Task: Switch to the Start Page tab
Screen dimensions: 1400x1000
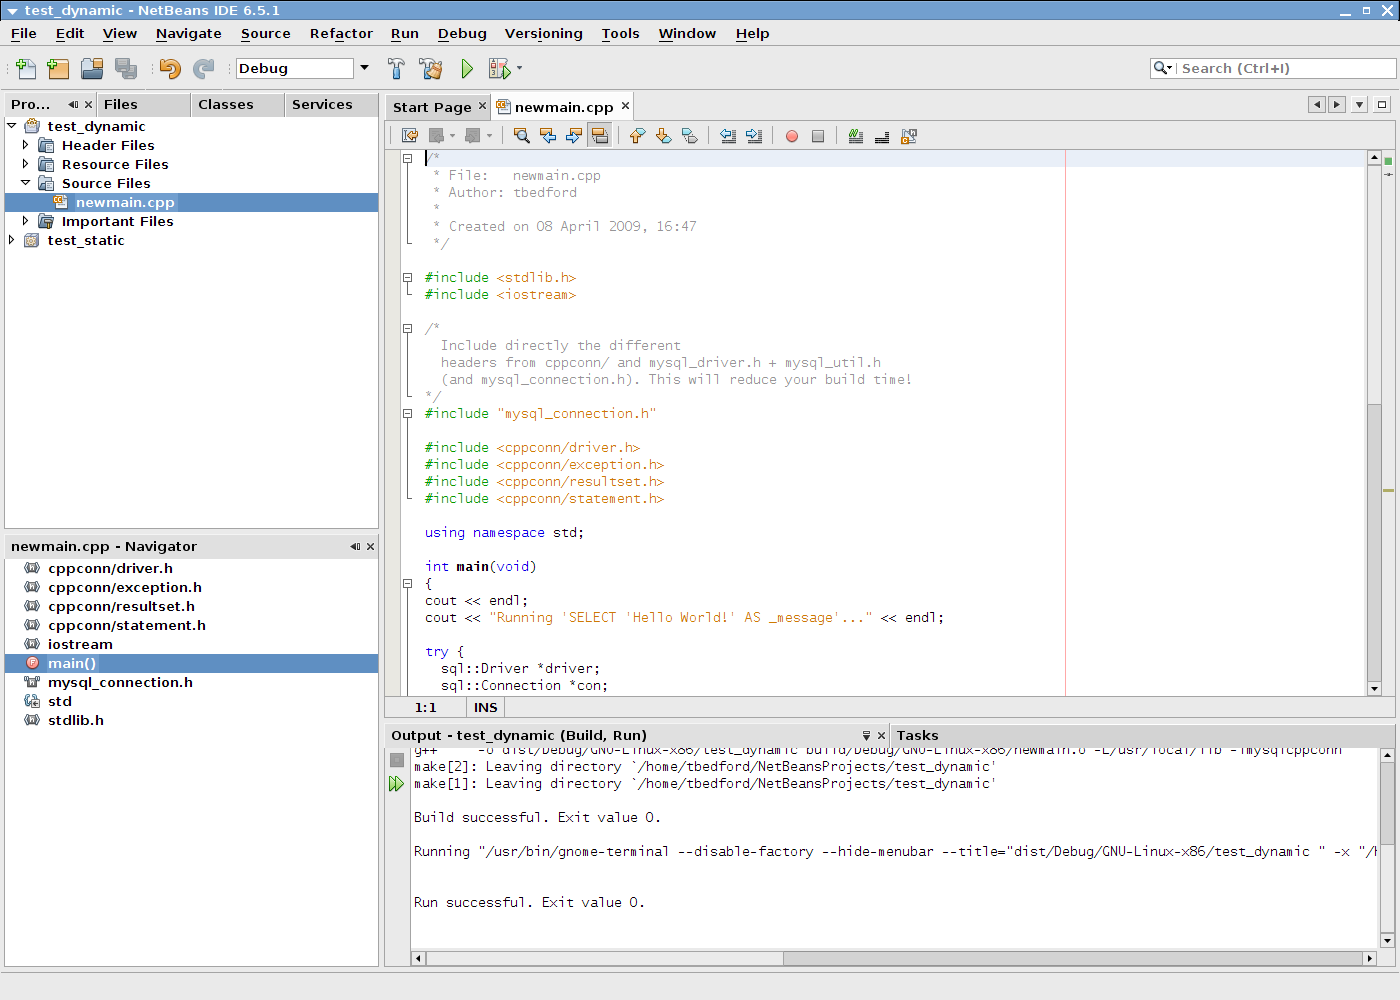Action: pyautogui.click(x=432, y=105)
